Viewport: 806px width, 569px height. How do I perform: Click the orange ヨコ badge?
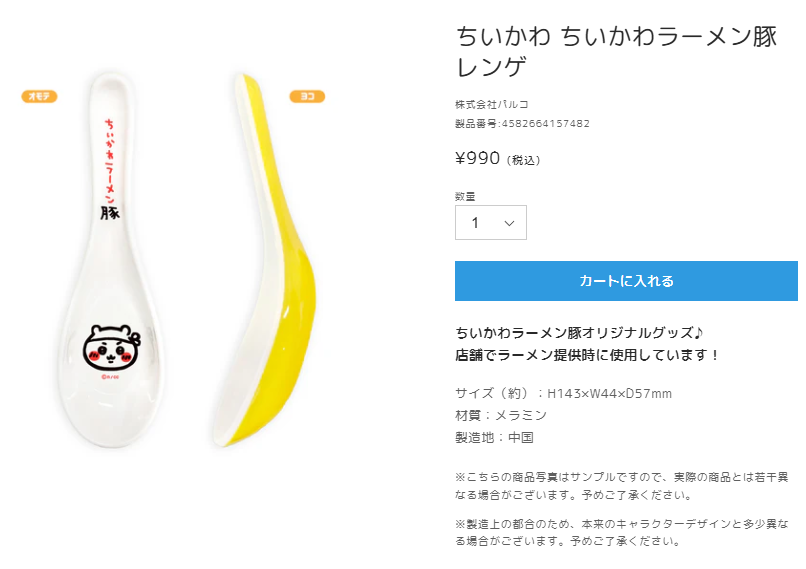click(x=307, y=96)
